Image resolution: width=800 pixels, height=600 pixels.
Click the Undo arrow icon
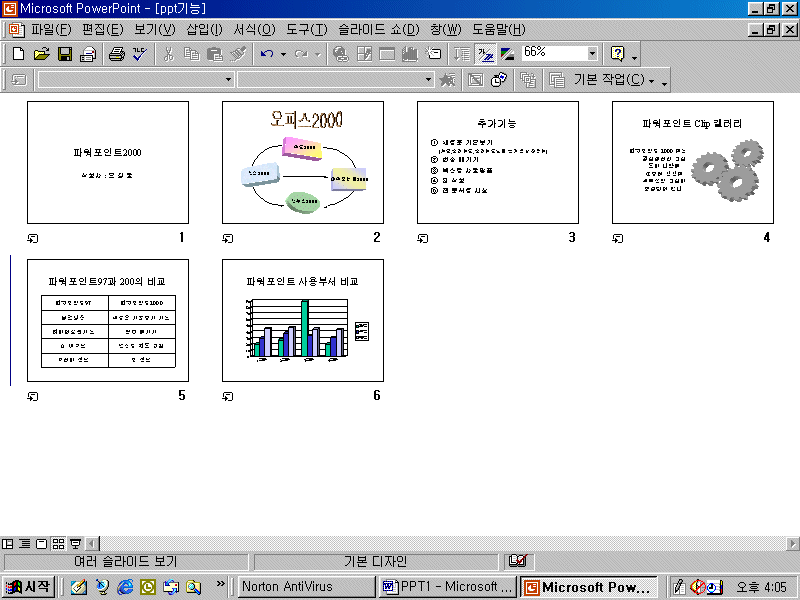tap(267, 54)
